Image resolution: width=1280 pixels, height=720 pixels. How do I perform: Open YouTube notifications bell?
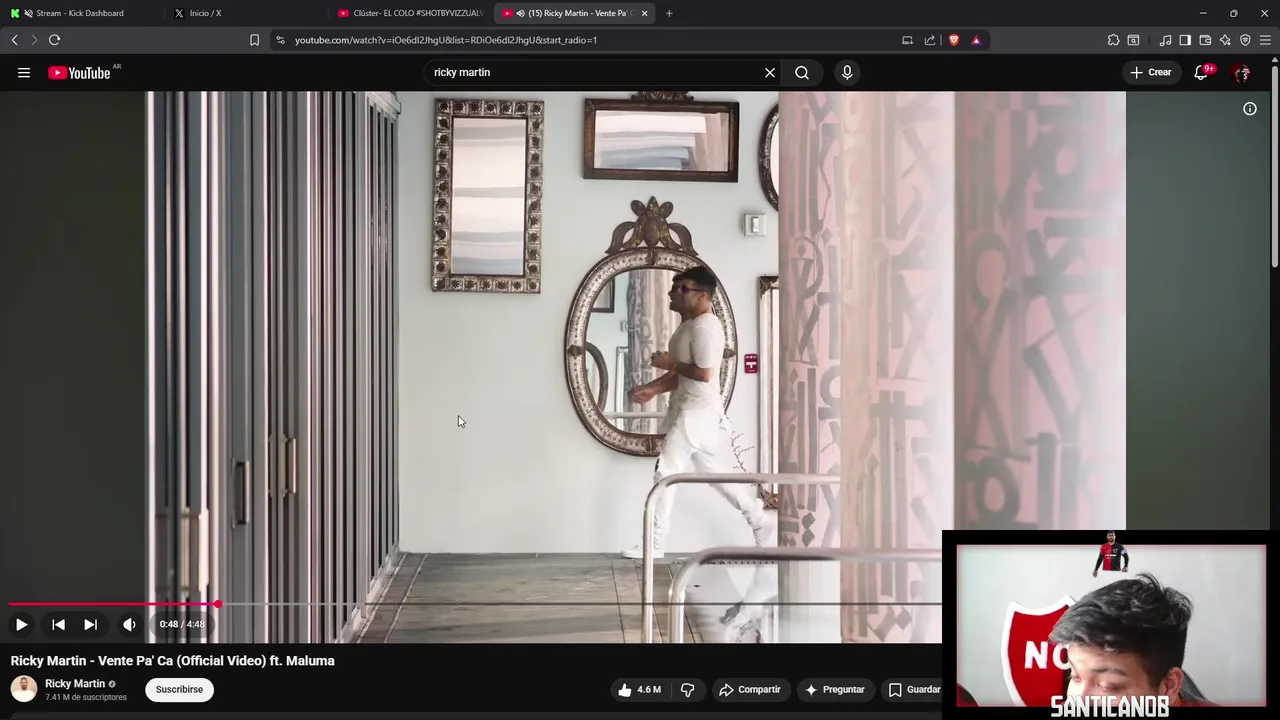pyautogui.click(x=1201, y=72)
